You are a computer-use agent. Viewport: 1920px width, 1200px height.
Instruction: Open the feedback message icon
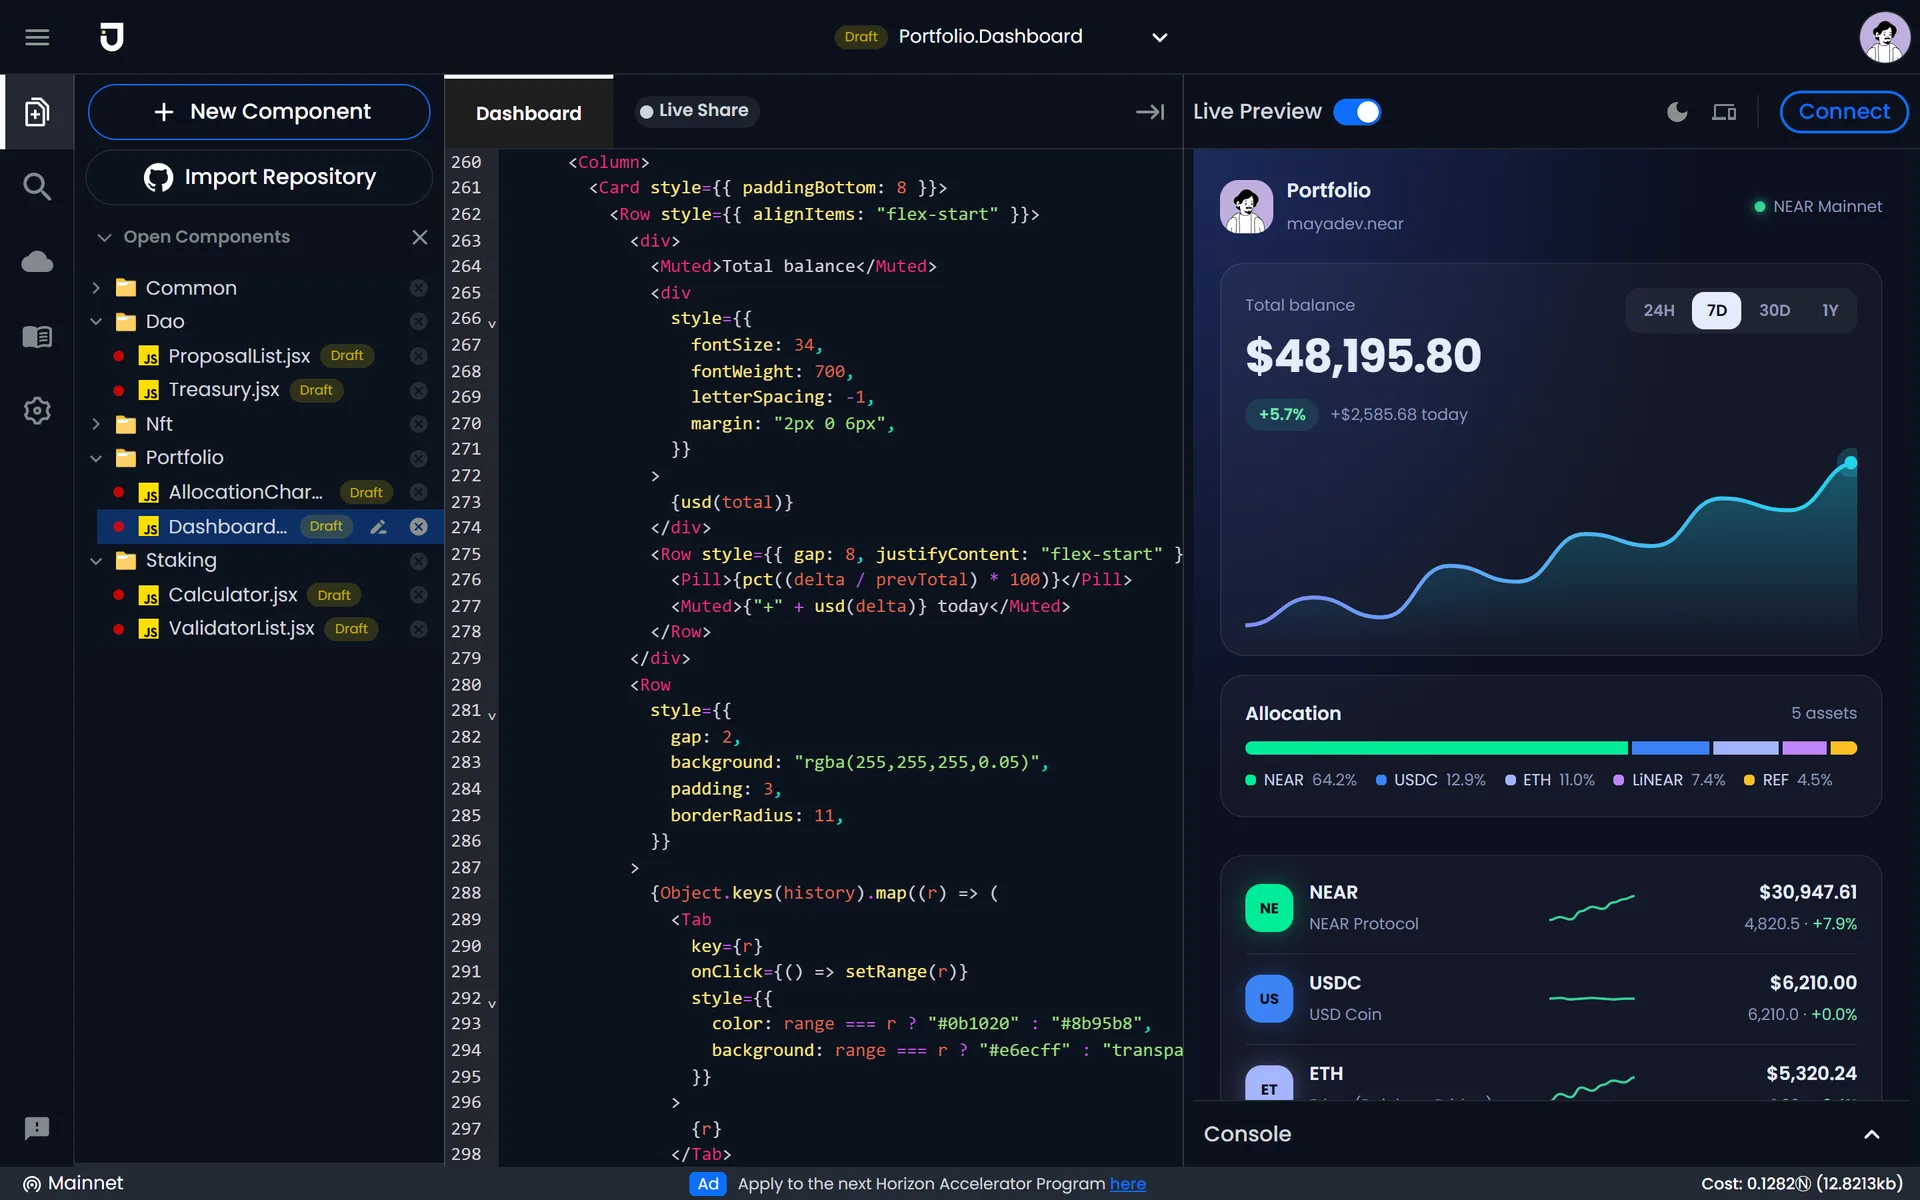pos(37,1128)
